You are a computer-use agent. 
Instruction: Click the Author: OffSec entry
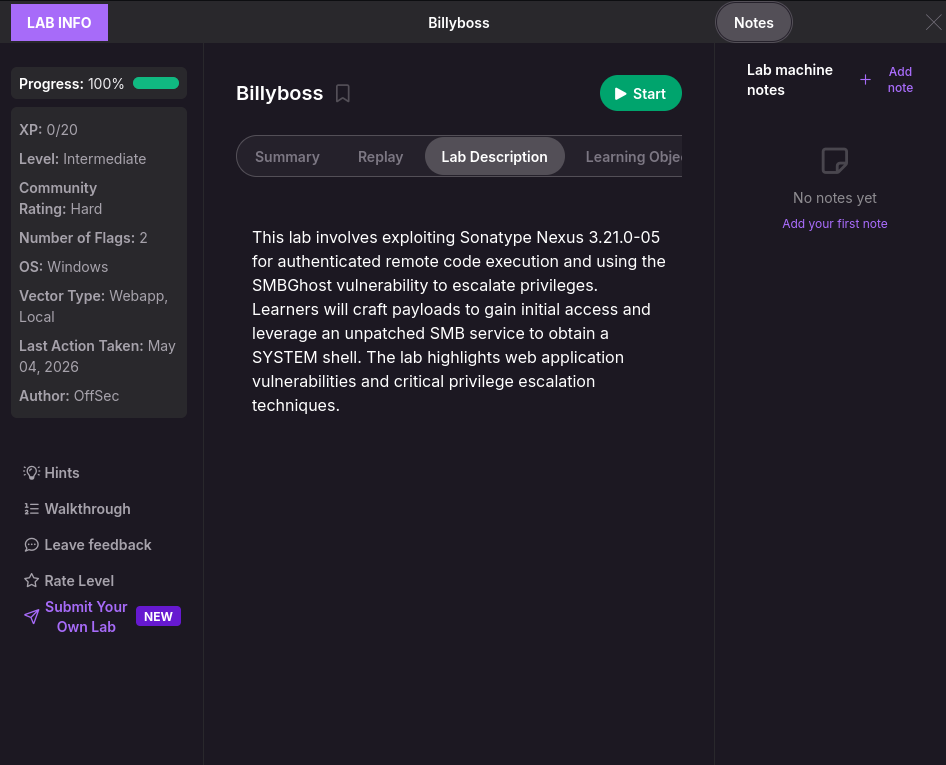point(69,396)
